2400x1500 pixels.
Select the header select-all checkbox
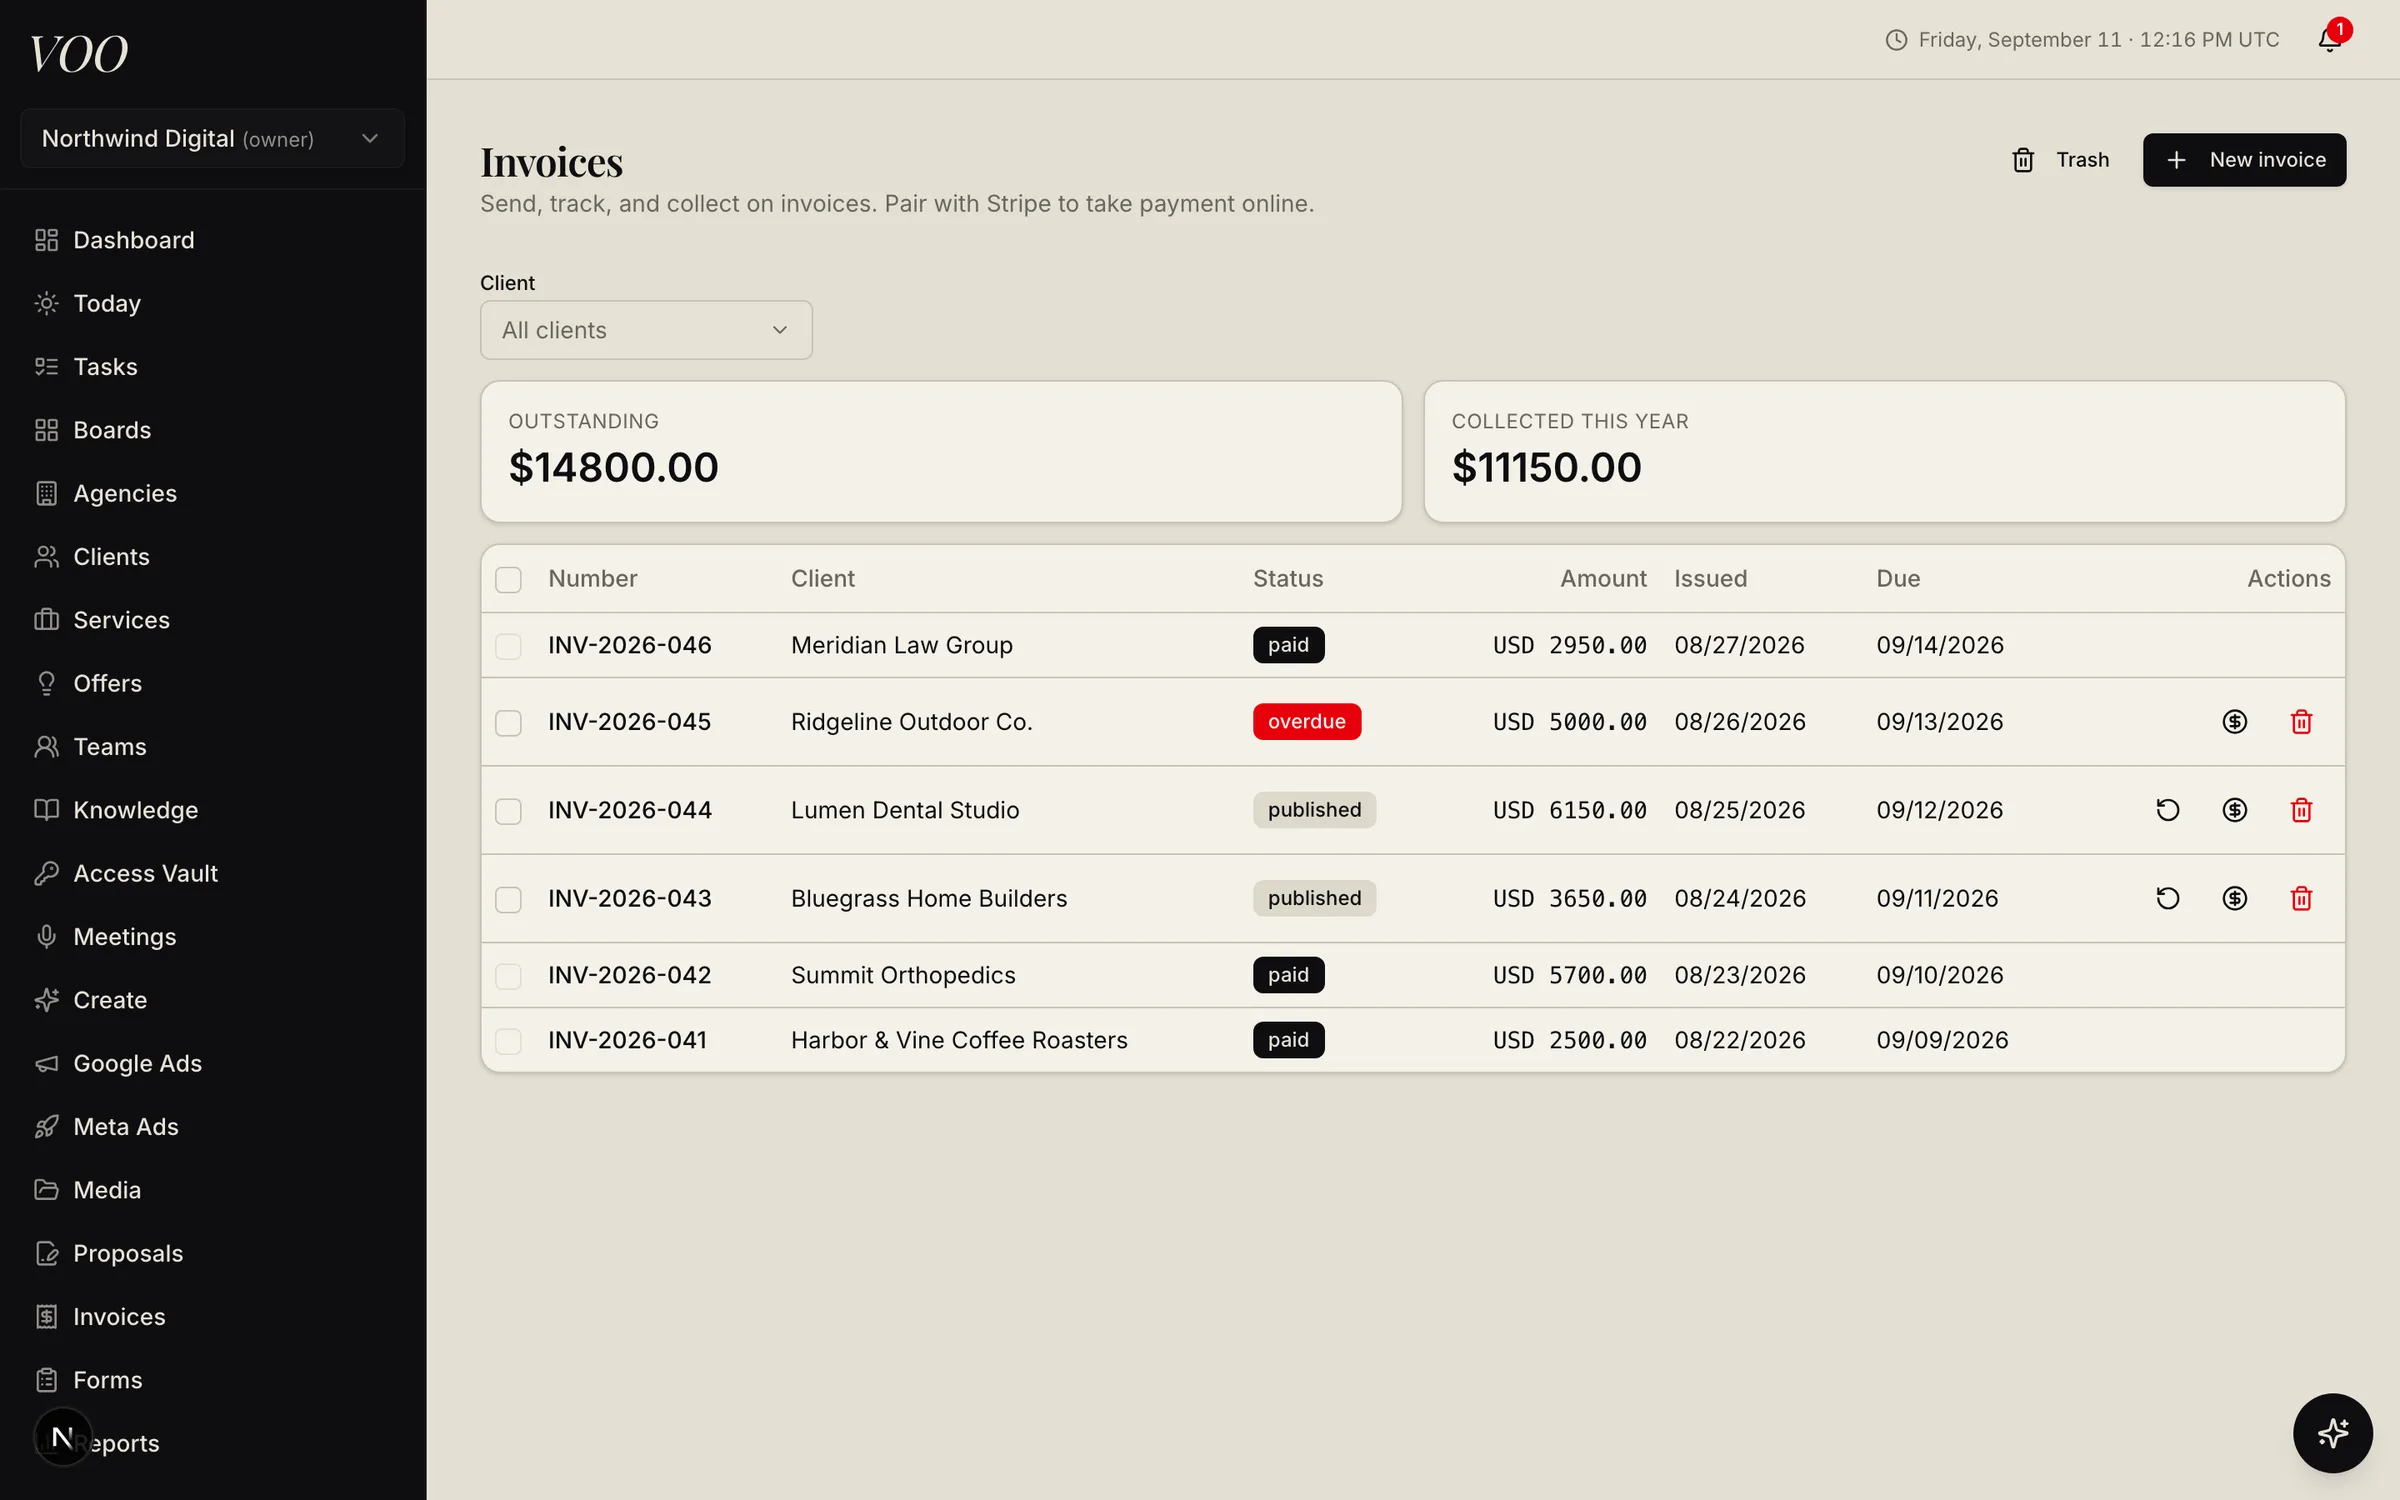click(x=508, y=579)
